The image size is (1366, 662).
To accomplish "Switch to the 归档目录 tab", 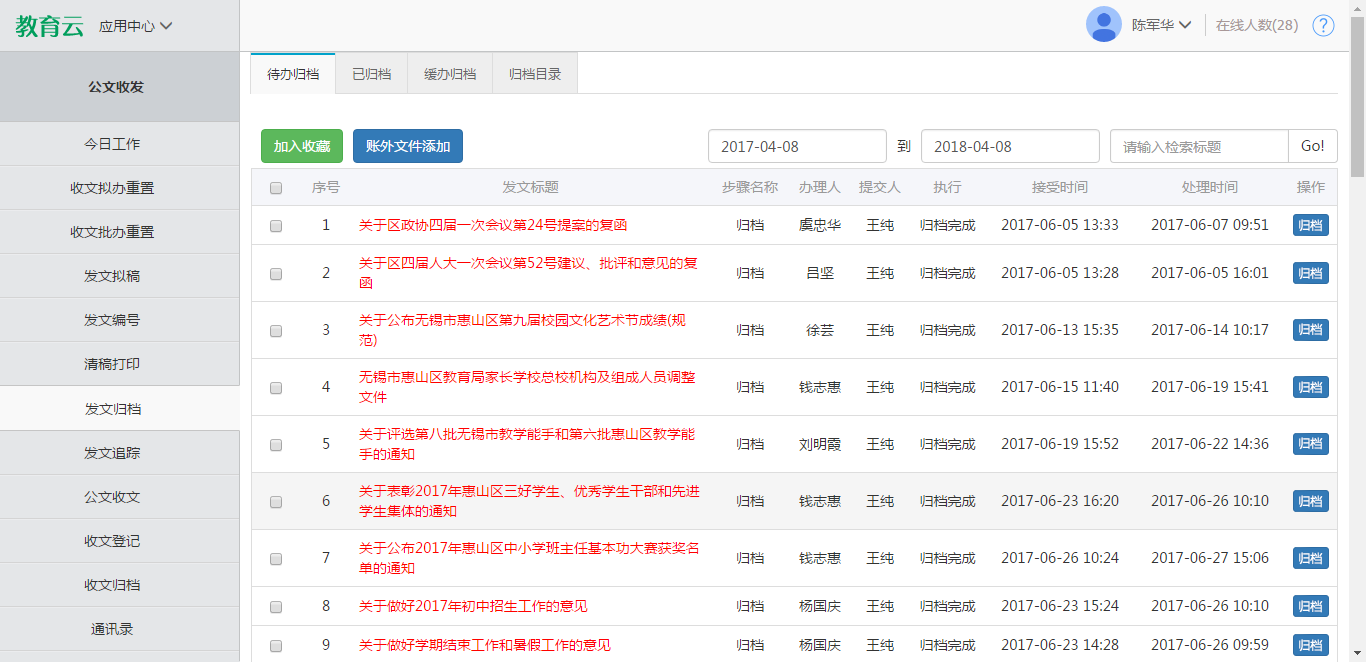I will tap(535, 74).
